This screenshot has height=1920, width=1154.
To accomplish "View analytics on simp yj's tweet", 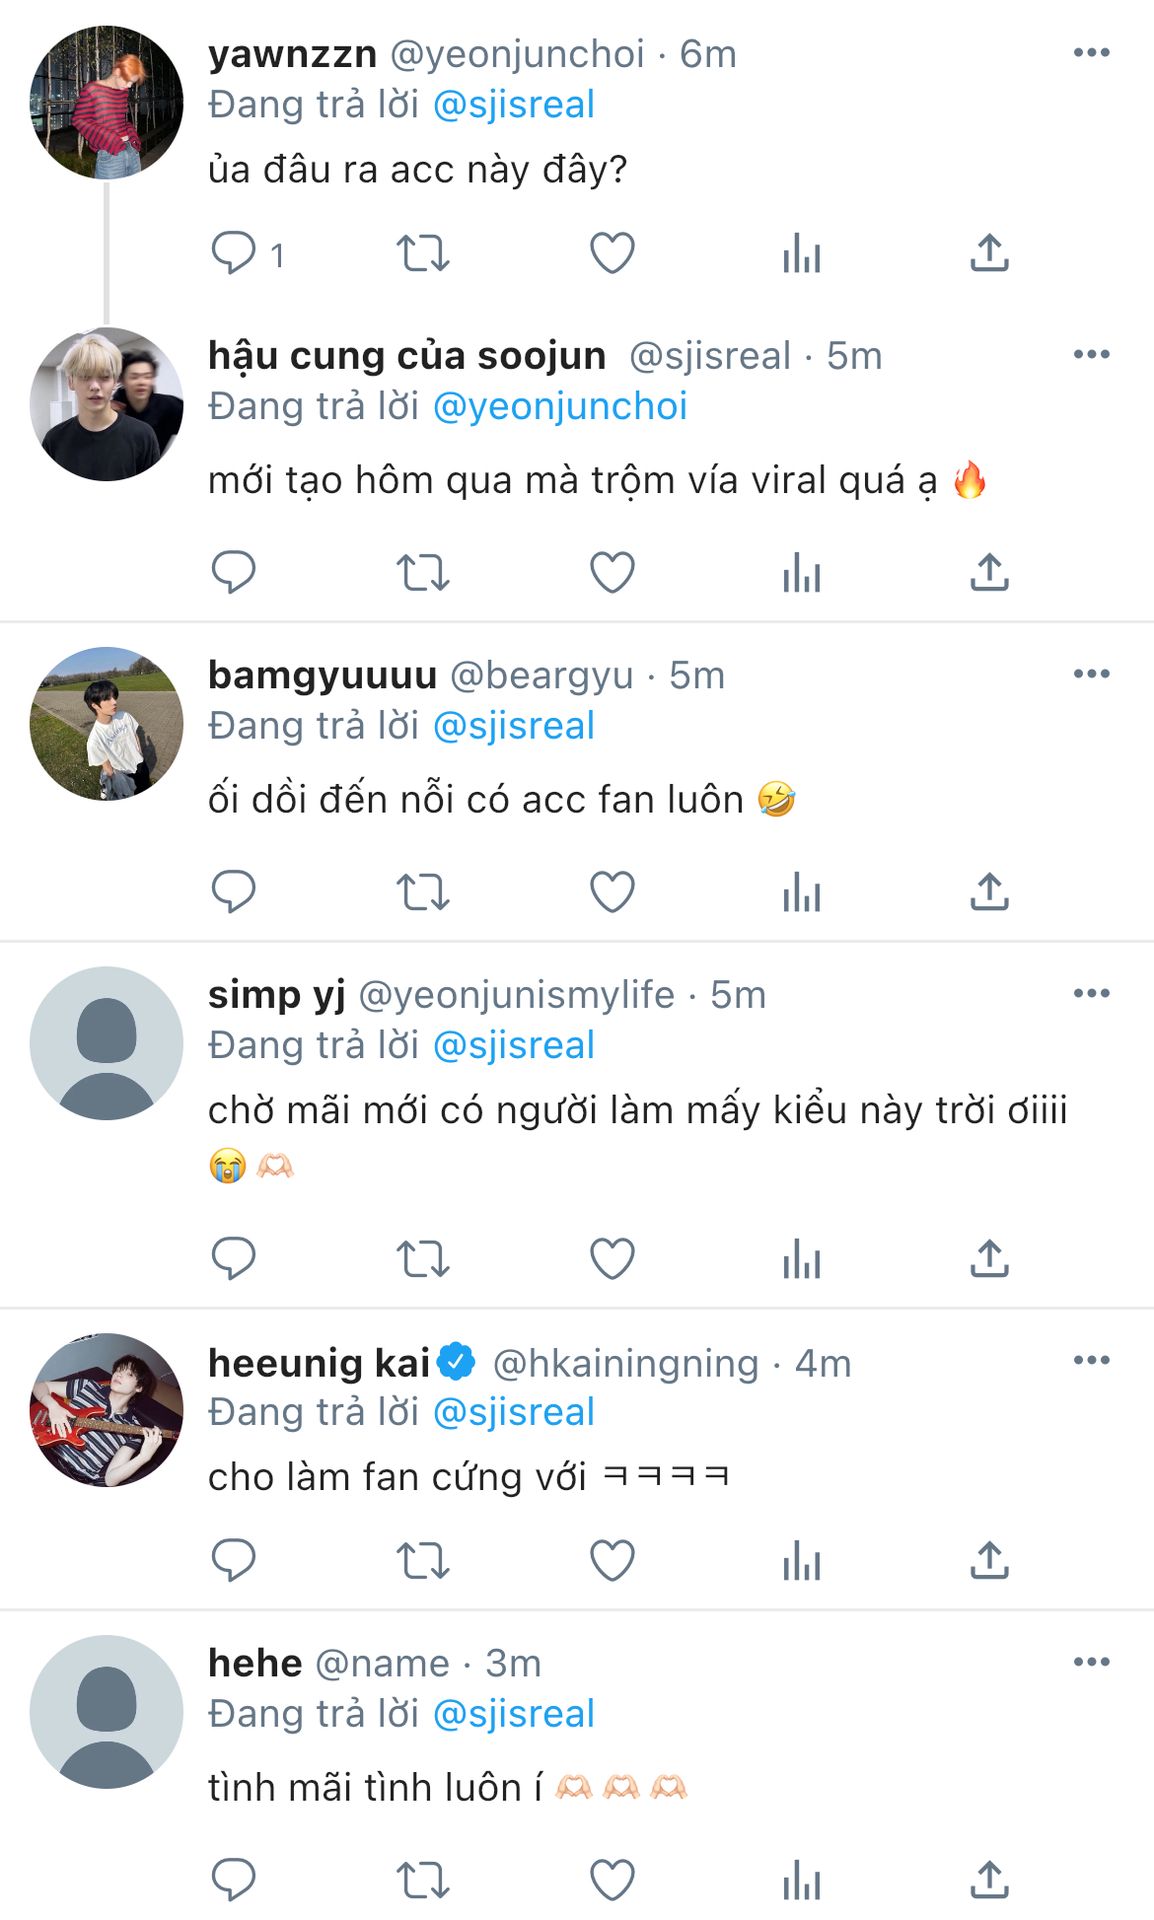I will pos(801,1259).
